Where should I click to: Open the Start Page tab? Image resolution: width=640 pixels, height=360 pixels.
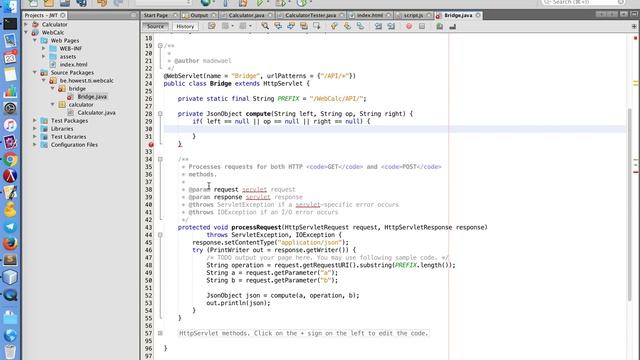156,15
